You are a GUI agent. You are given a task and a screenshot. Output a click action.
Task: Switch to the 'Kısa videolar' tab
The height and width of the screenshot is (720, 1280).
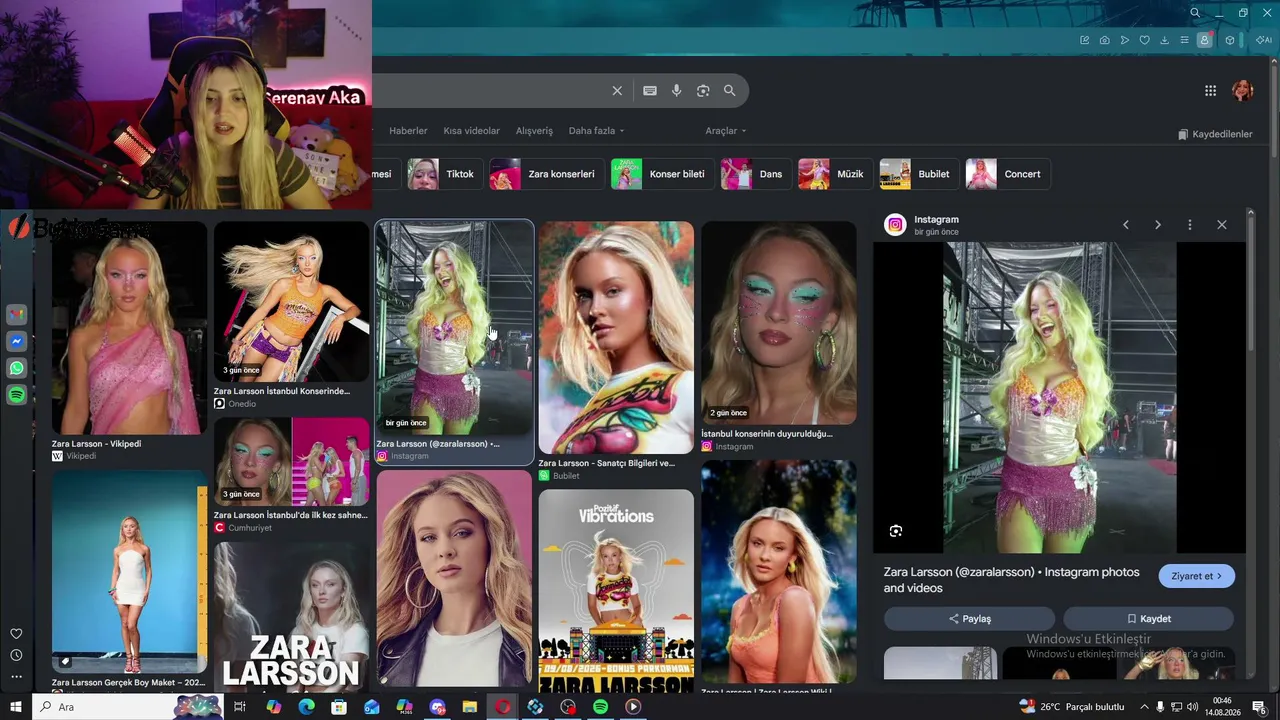tap(472, 131)
